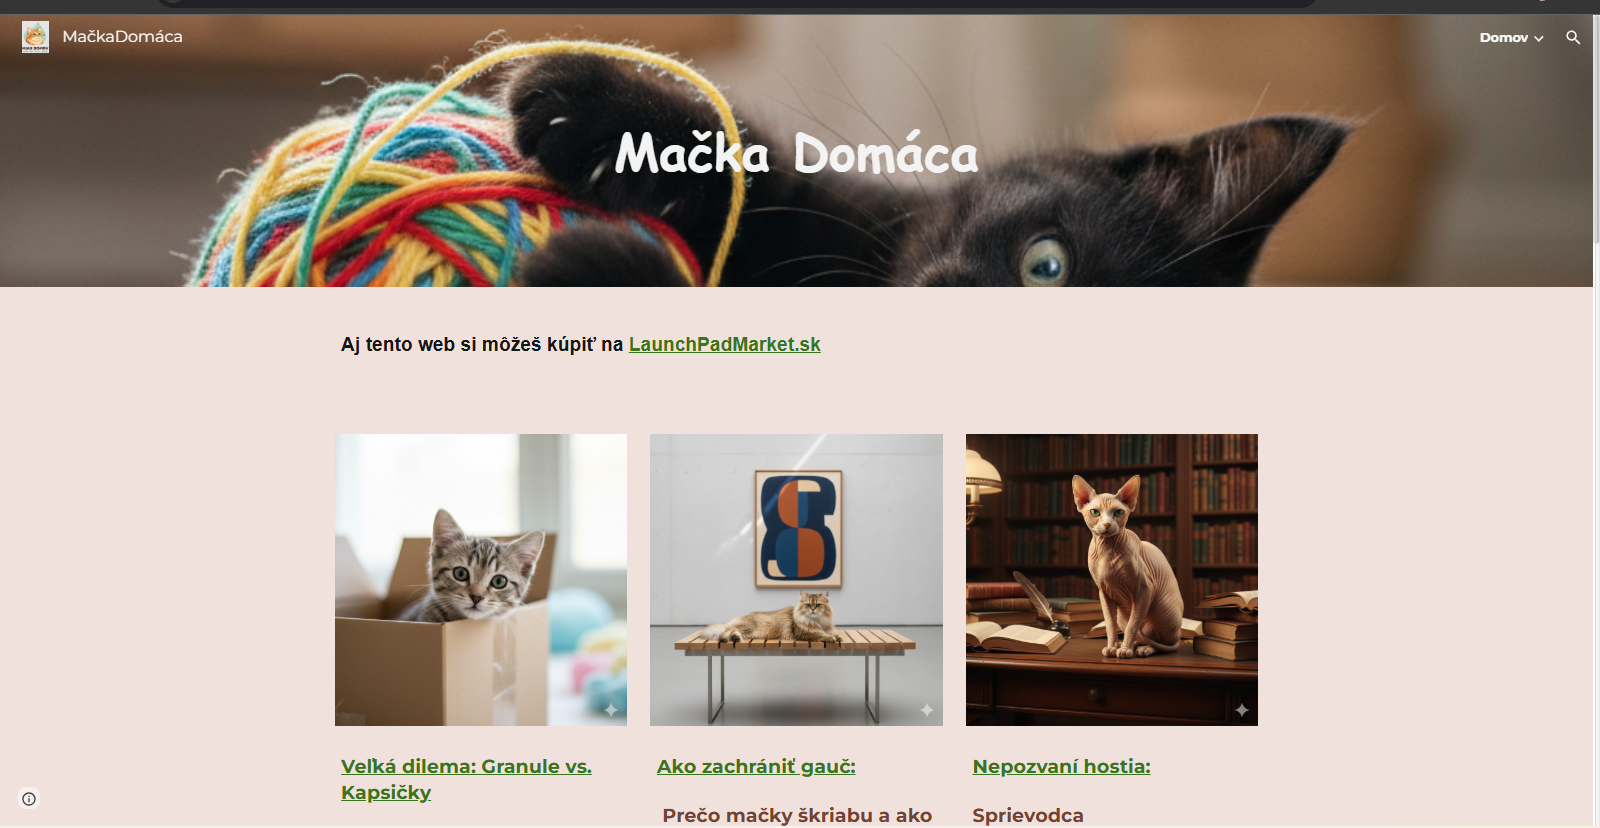The image size is (1600, 828).
Task: Click sparkle icon on bench cat image
Action: click(x=926, y=710)
